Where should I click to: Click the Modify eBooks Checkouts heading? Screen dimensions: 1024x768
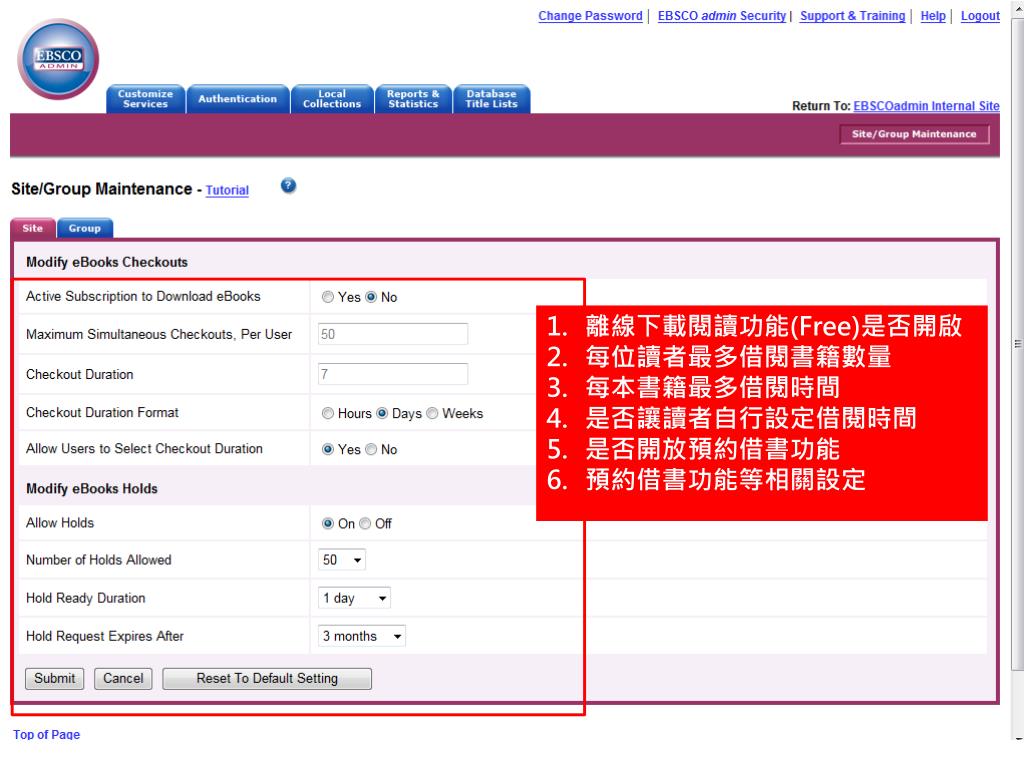pos(107,263)
